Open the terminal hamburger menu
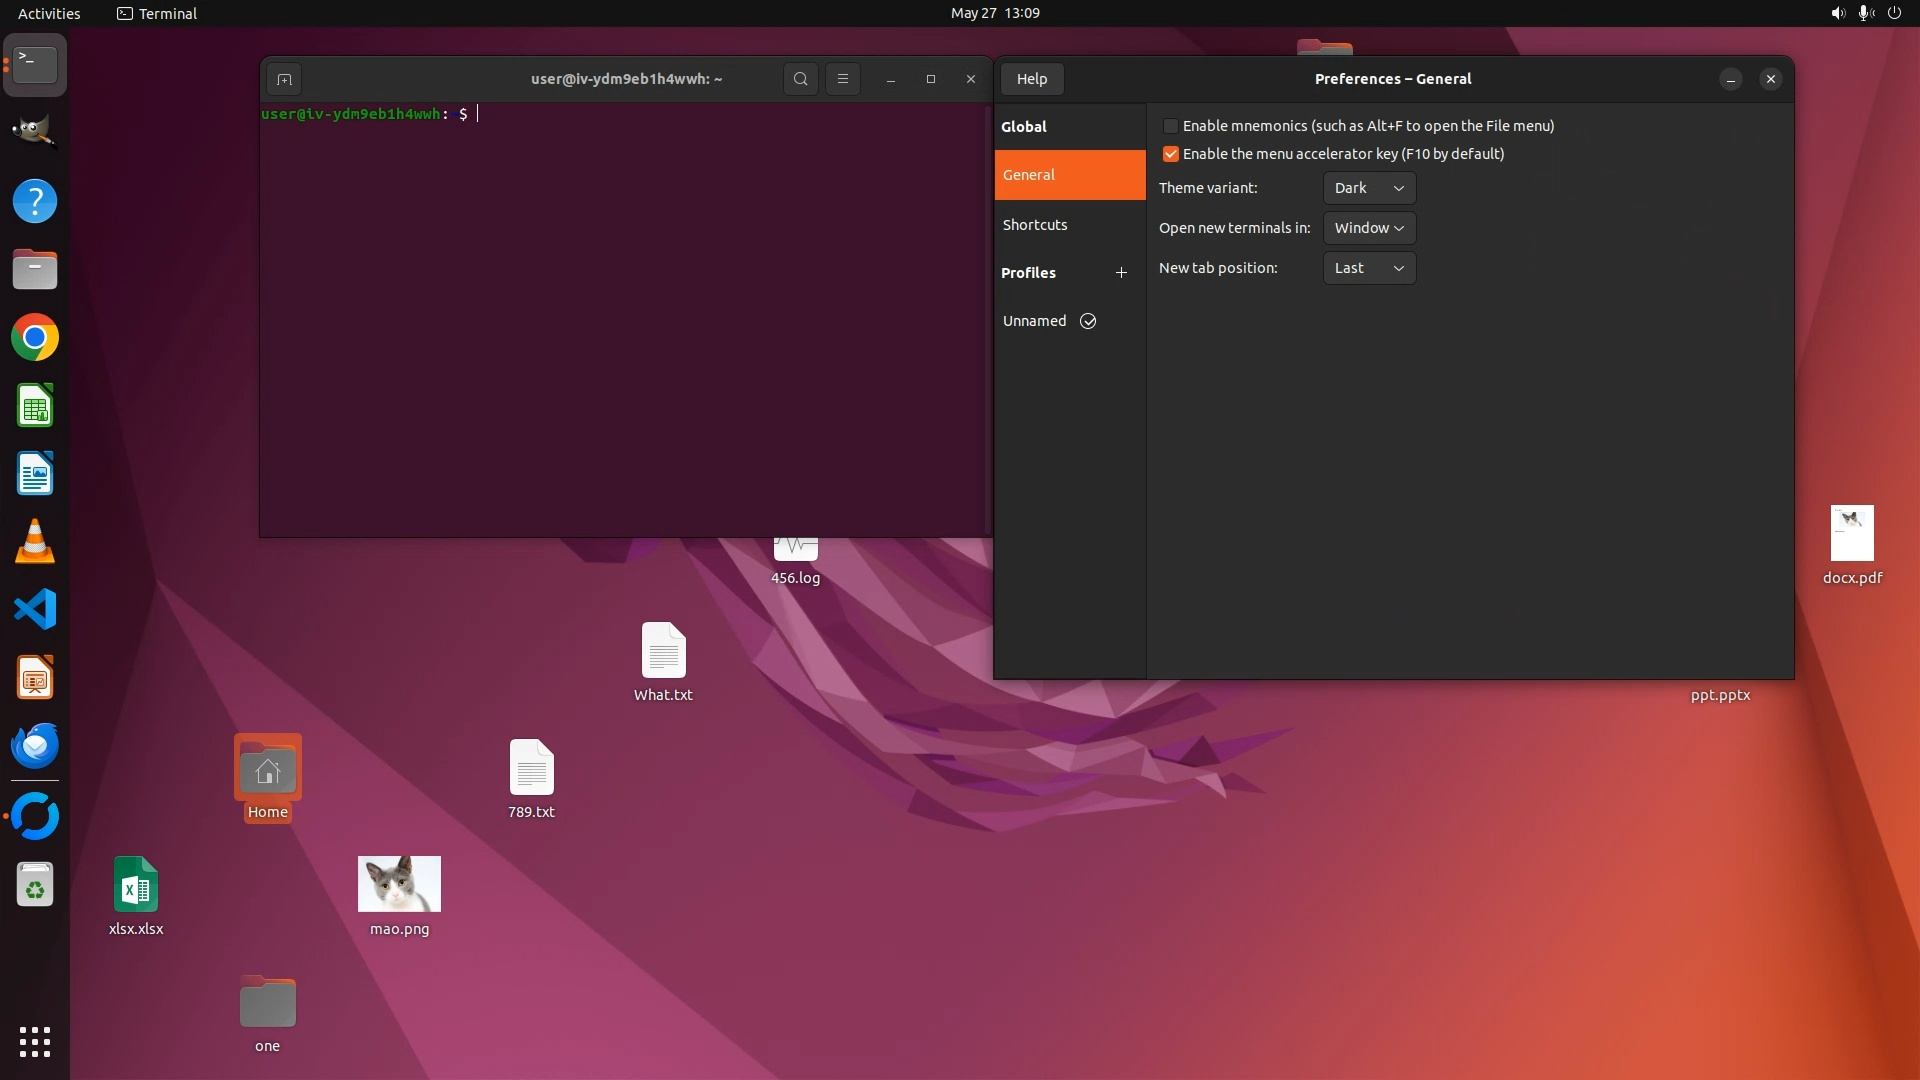The width and height of the screenshot is (1920, 1080). tap(843, 79)
